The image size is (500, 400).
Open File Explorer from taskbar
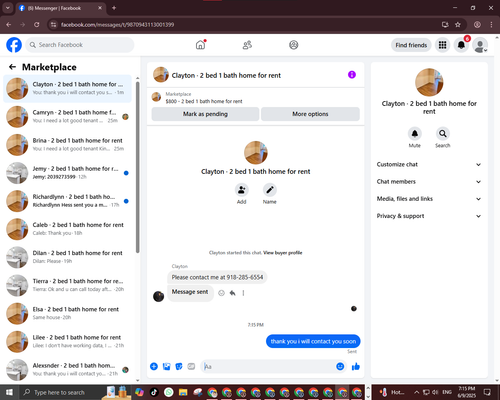click(183, 392)
